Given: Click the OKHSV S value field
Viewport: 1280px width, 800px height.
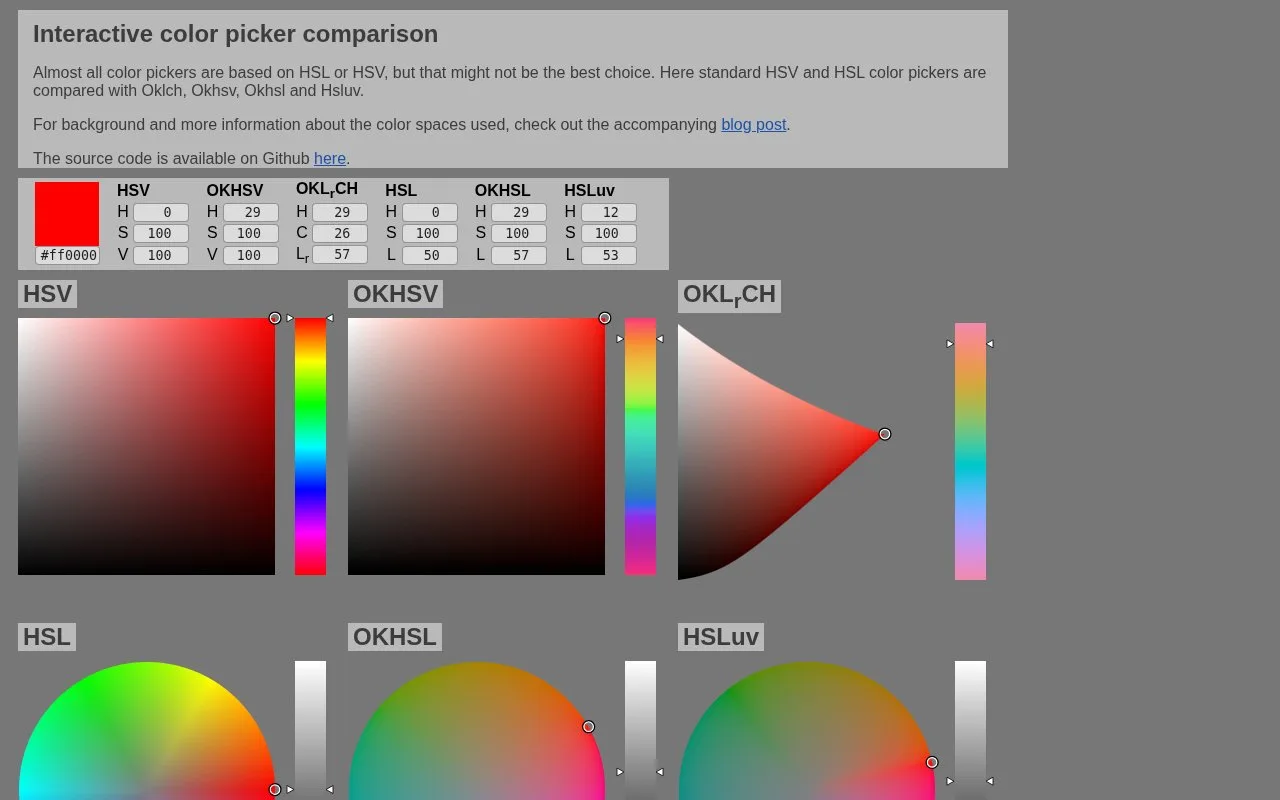Looking at the screenshot, I should [x=251, y=233].
